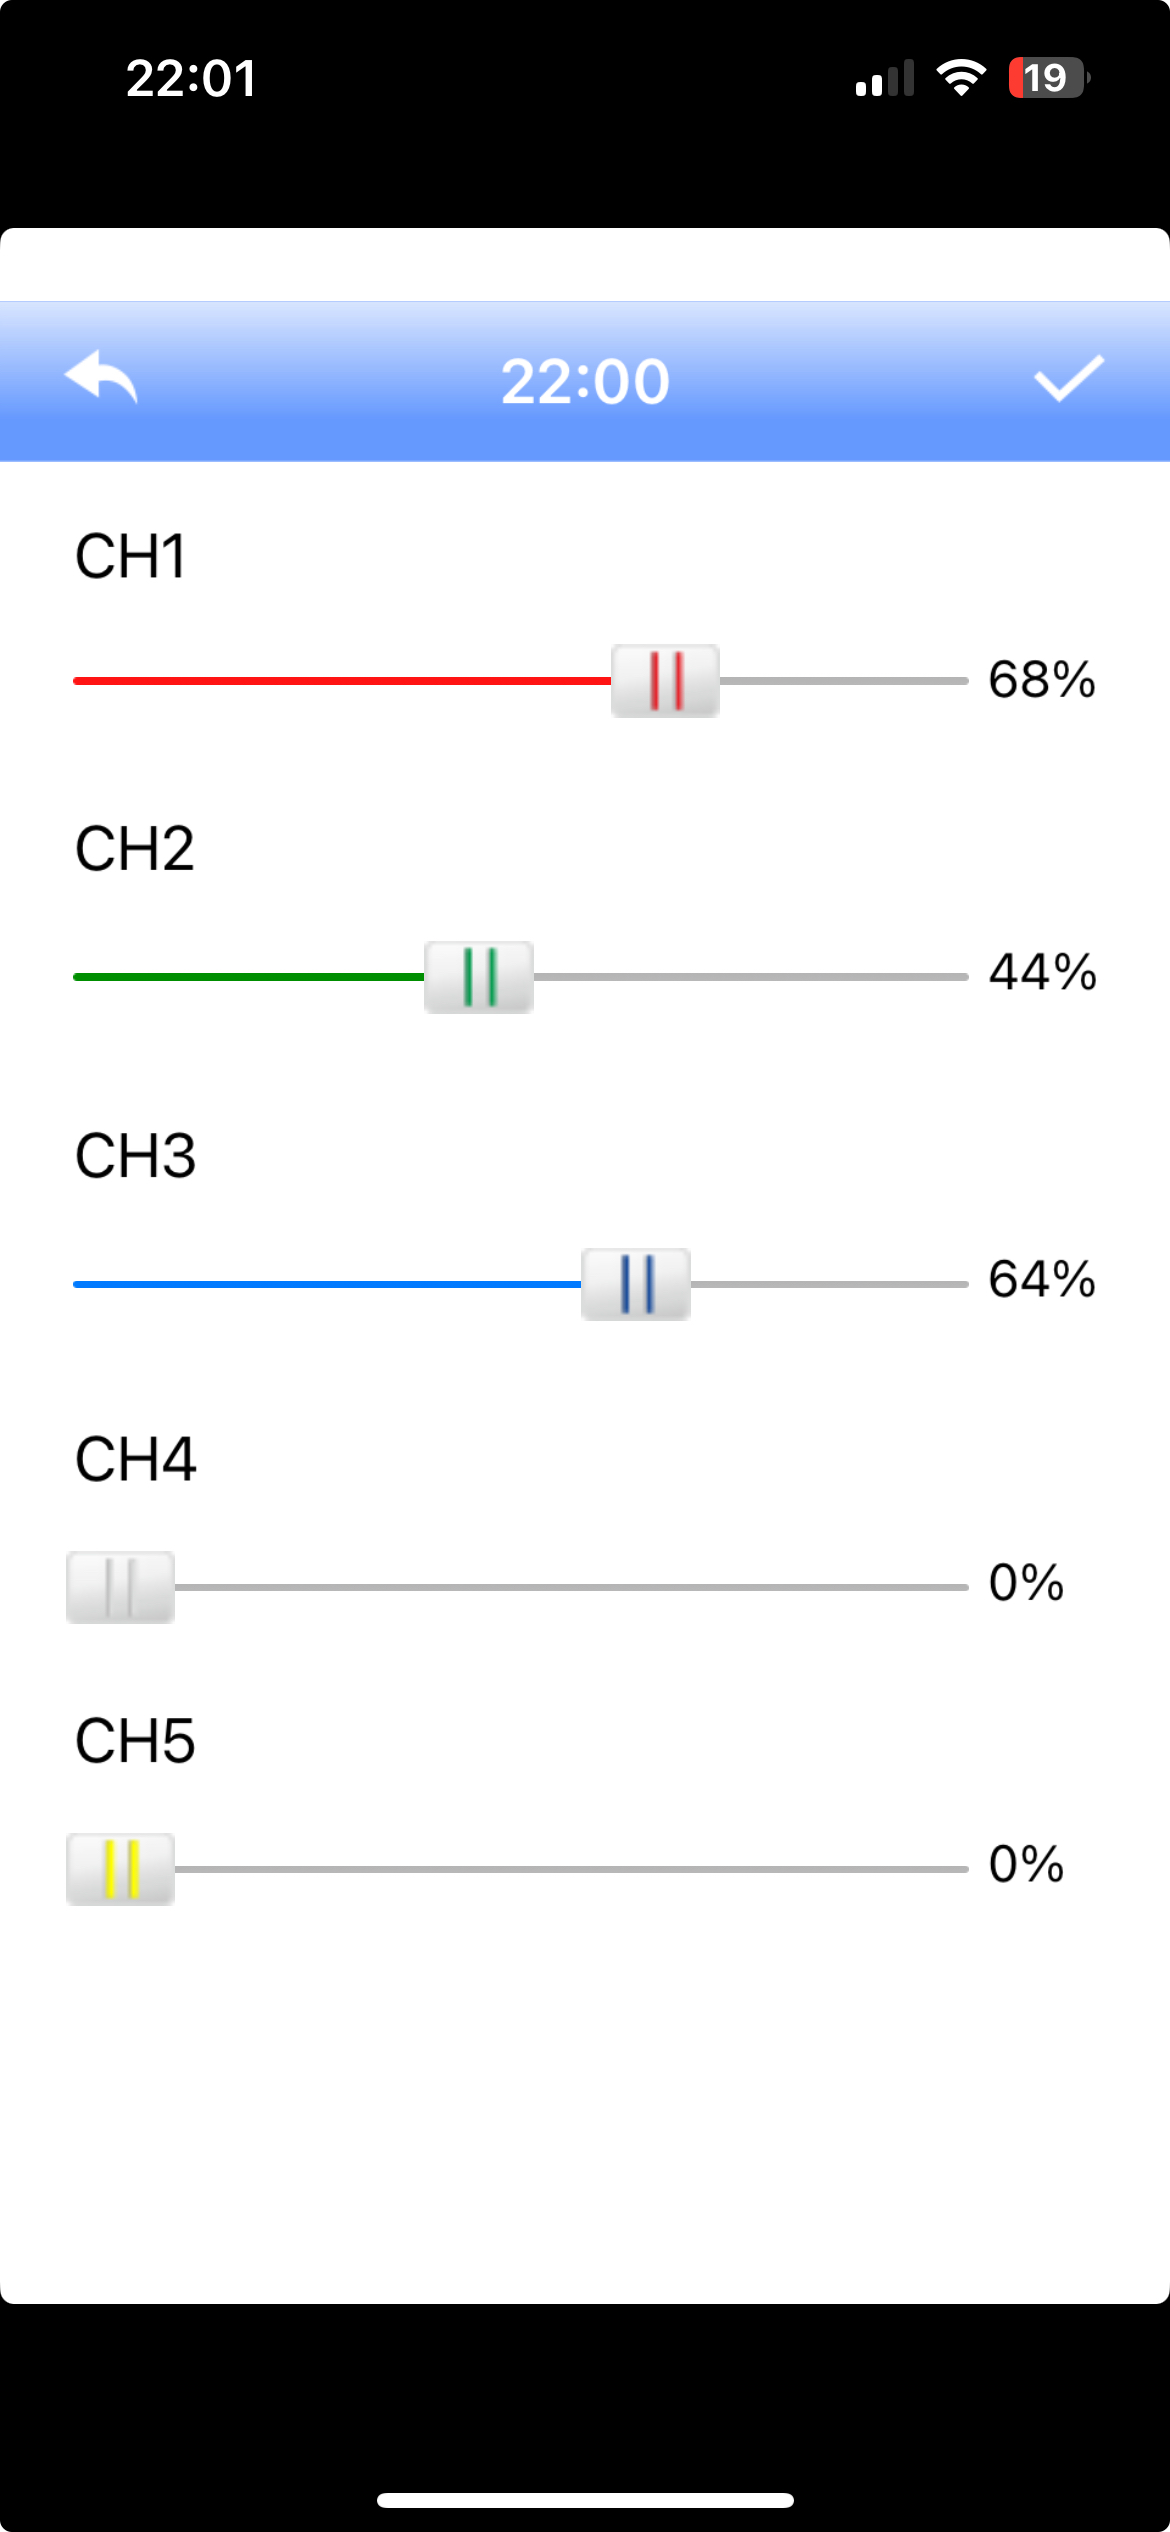The image size is (1170, 2532).
Task: Click the CH4 white slider handle
Action: [x=121, y=1587]
